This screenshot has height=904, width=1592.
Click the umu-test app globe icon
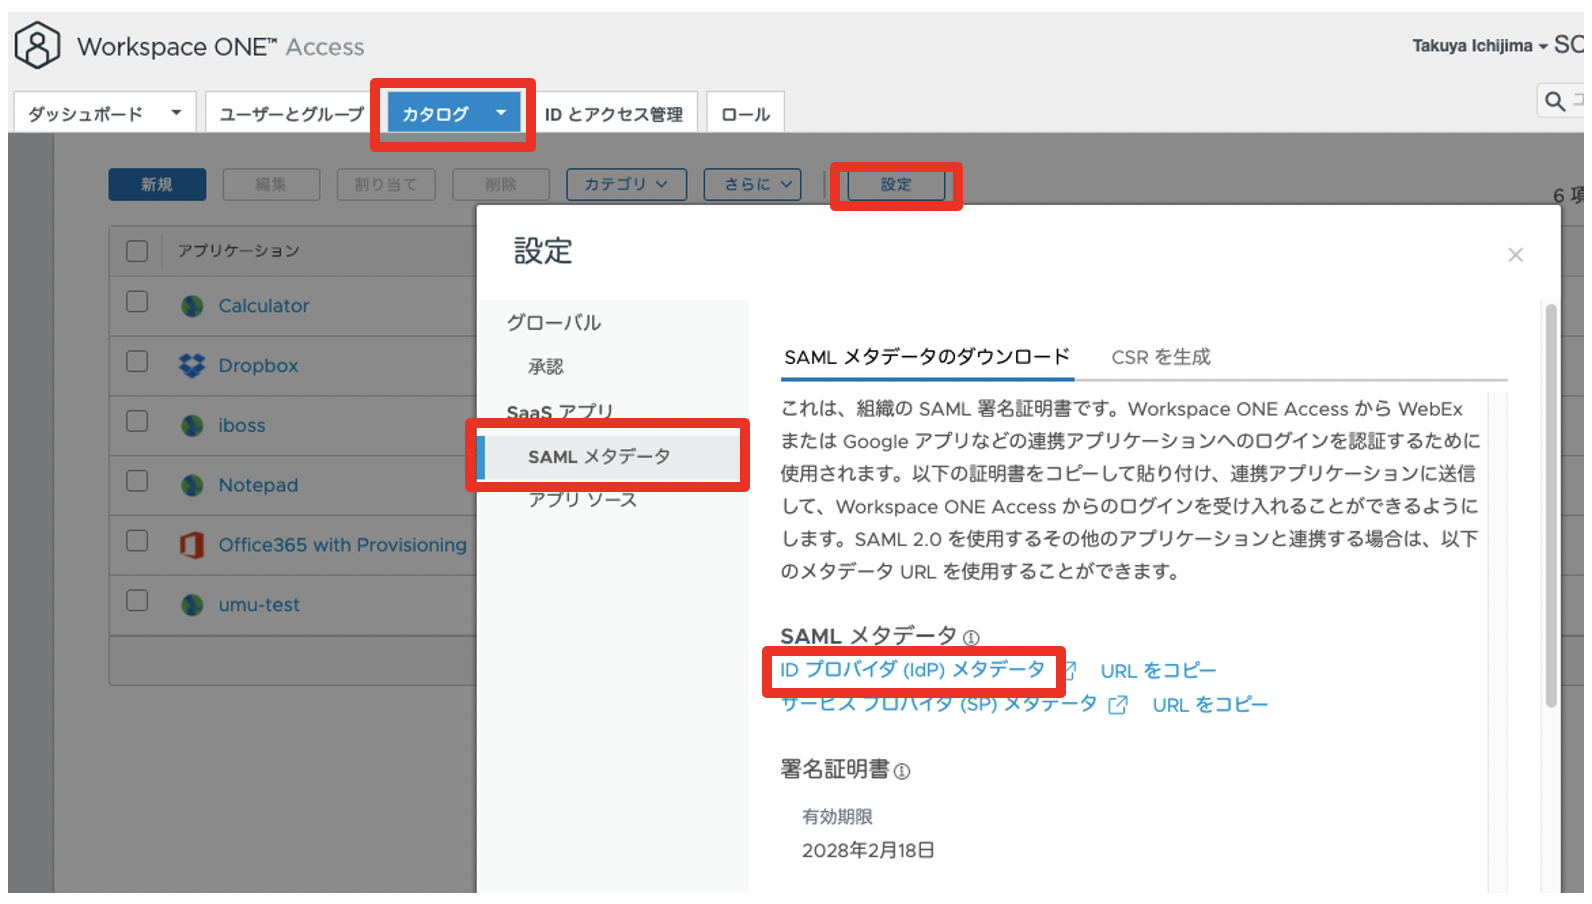tap(192, 605)
